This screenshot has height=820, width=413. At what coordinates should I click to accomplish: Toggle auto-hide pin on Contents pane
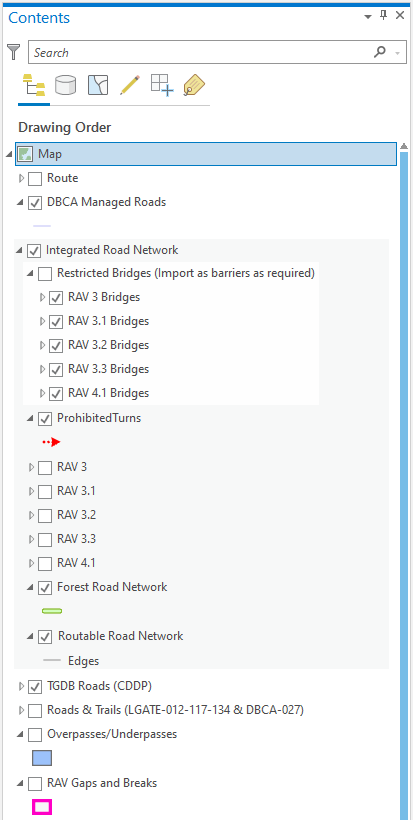384,15
